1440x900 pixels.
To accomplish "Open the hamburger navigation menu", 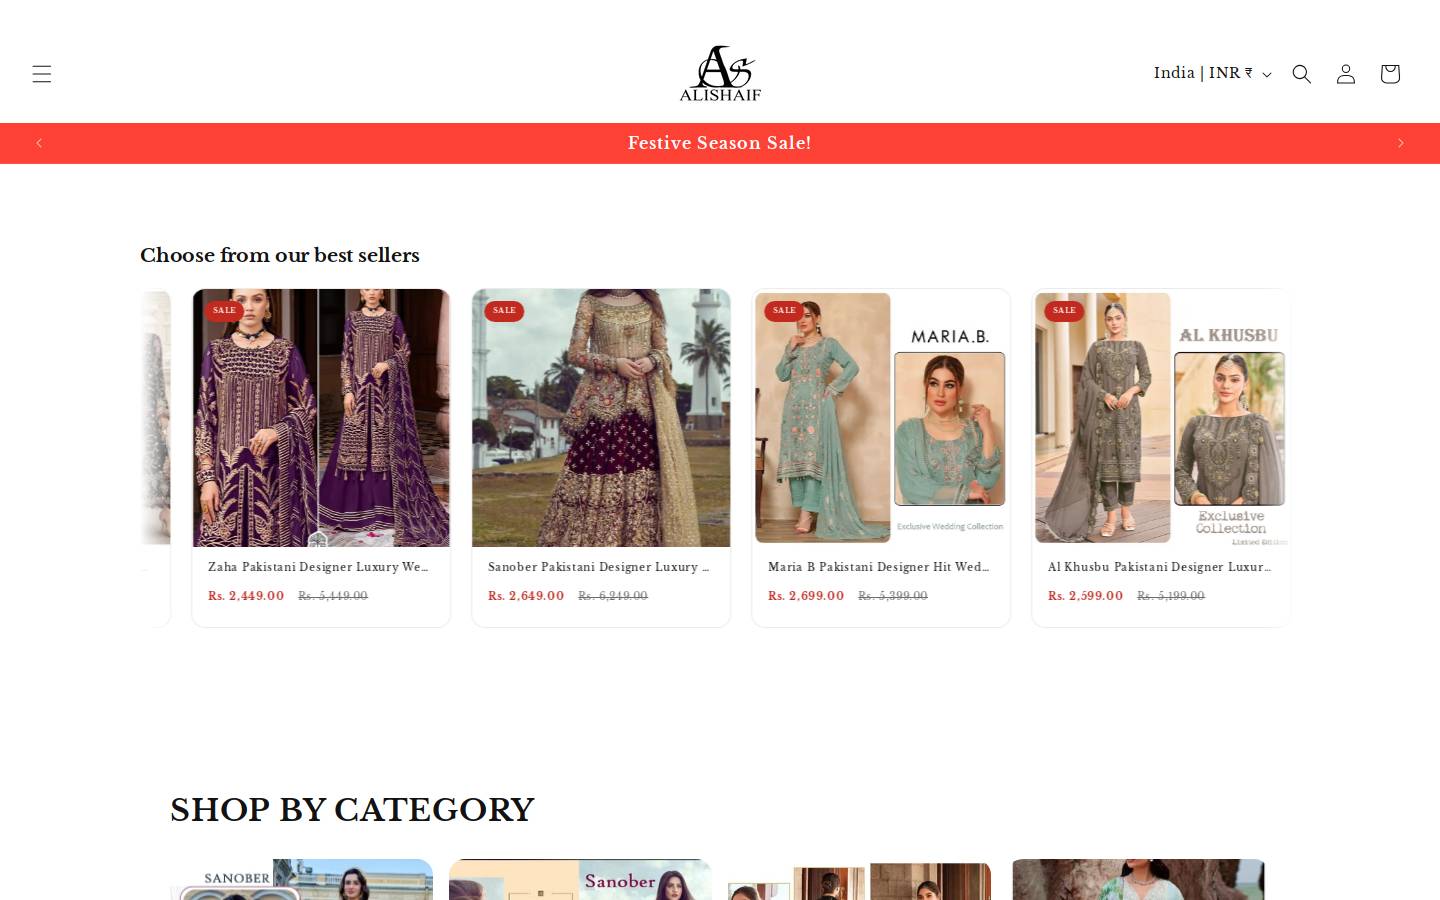I will pos(41,74).
